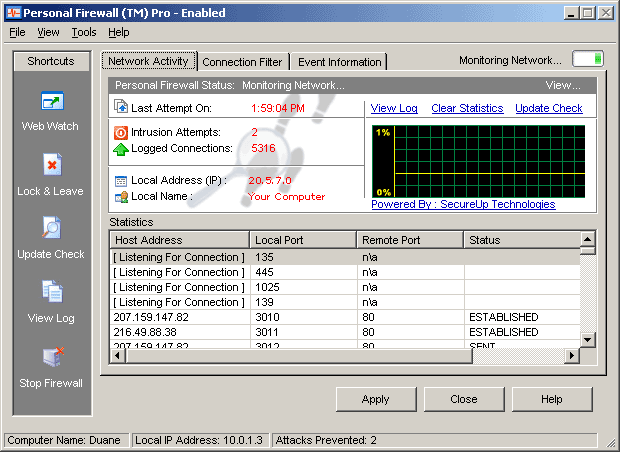The height and width of the screenshot is (452, 620).
Task: Click the 1:59:04 PM last attempt time
Action: coord(278,108)
